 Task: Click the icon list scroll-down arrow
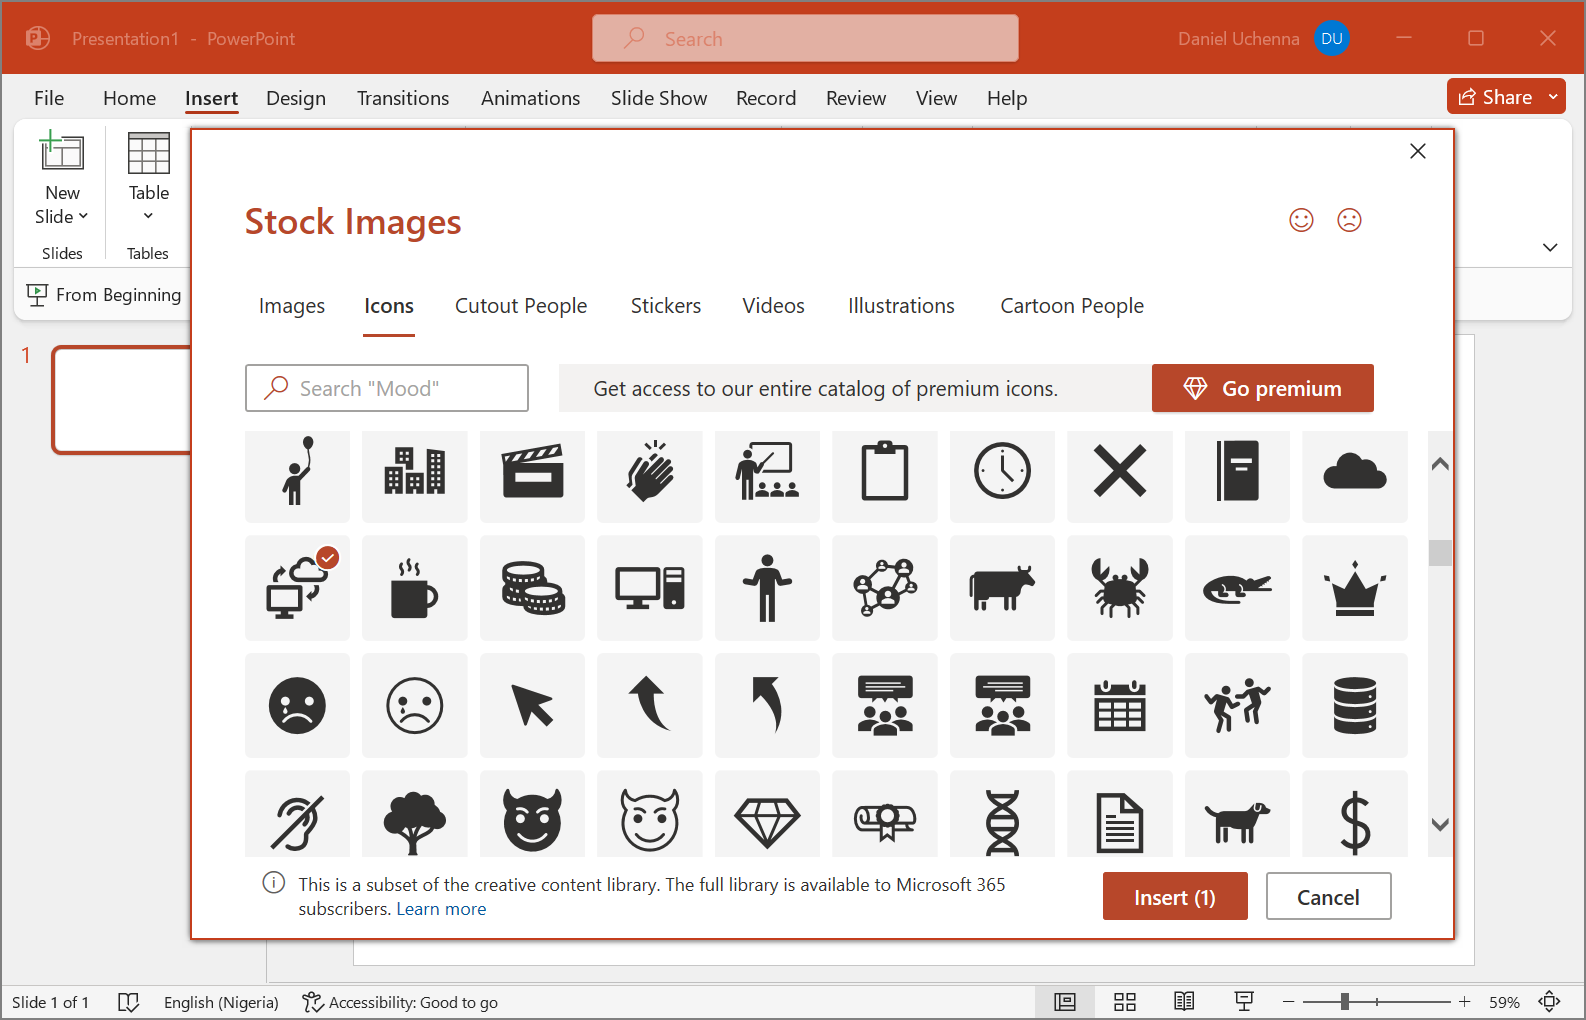1440,825
